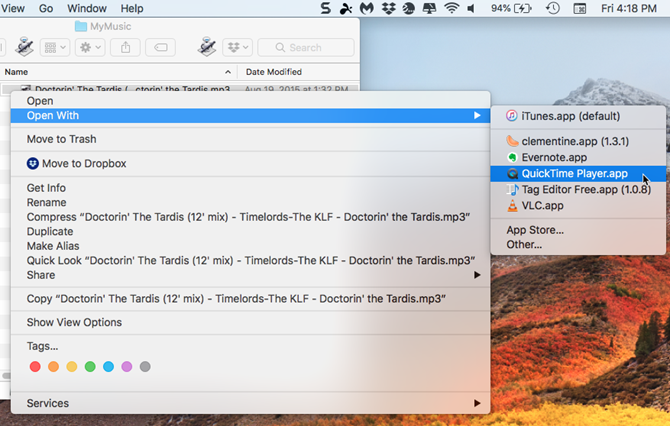Select Make Alias

coord(250,246)
